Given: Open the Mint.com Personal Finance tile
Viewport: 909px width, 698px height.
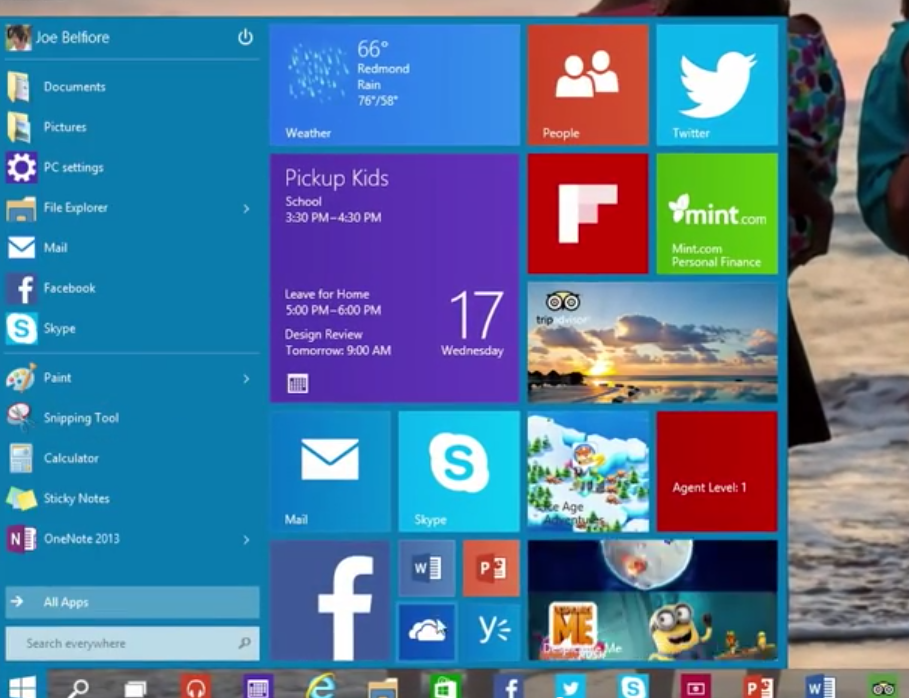Looking at the screenshot, I should point(717,213).
